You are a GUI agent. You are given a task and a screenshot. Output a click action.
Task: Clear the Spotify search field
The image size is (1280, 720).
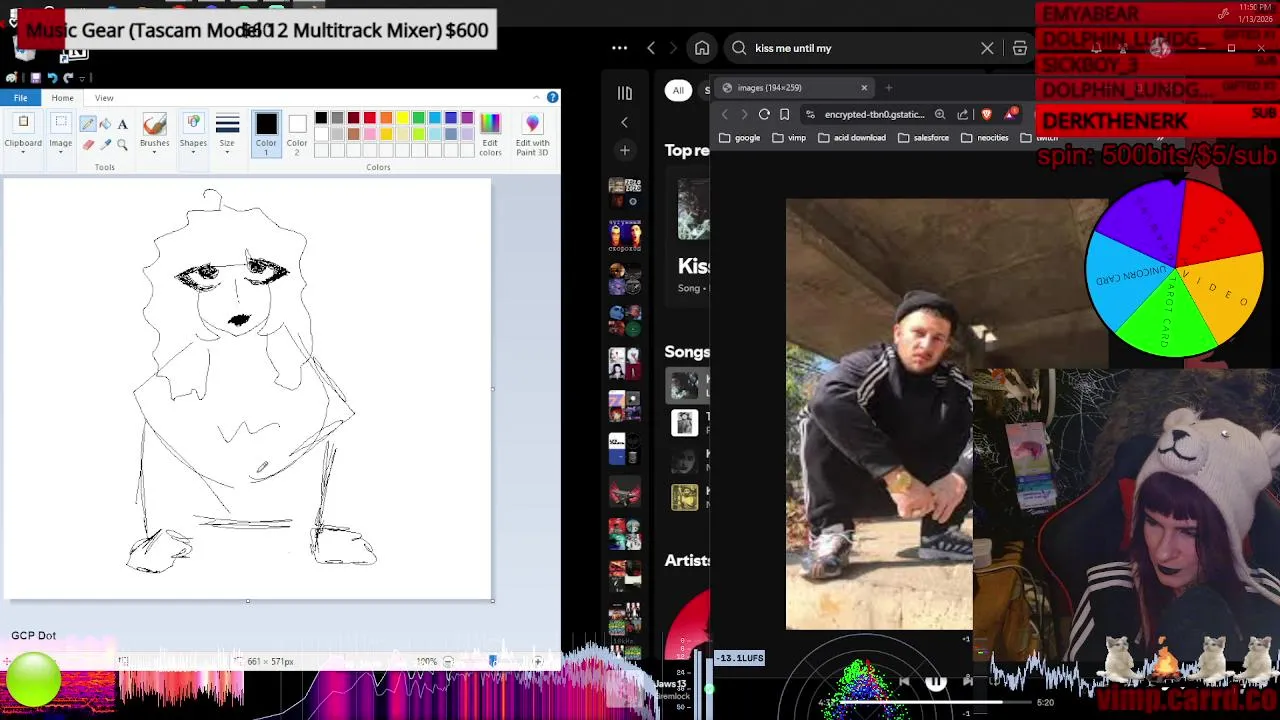click(x=987, y=48)
